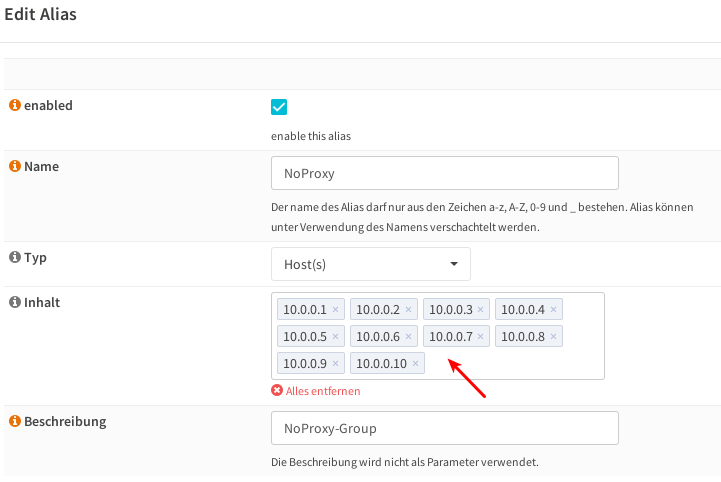Select the 10.0.0.4 entry text
The image size is (721, 482).
click(523, 310)
